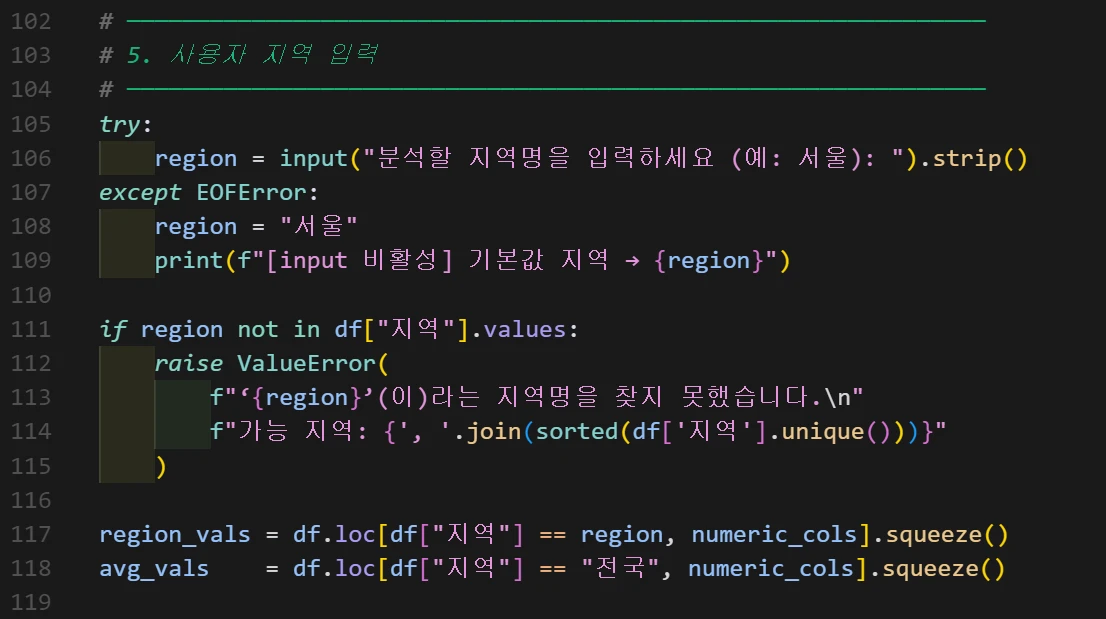Click 'numeric_cols' on line 118
Image resolution: width=1106 pixels, height=619 pixels.
click(x=771, y=569)
